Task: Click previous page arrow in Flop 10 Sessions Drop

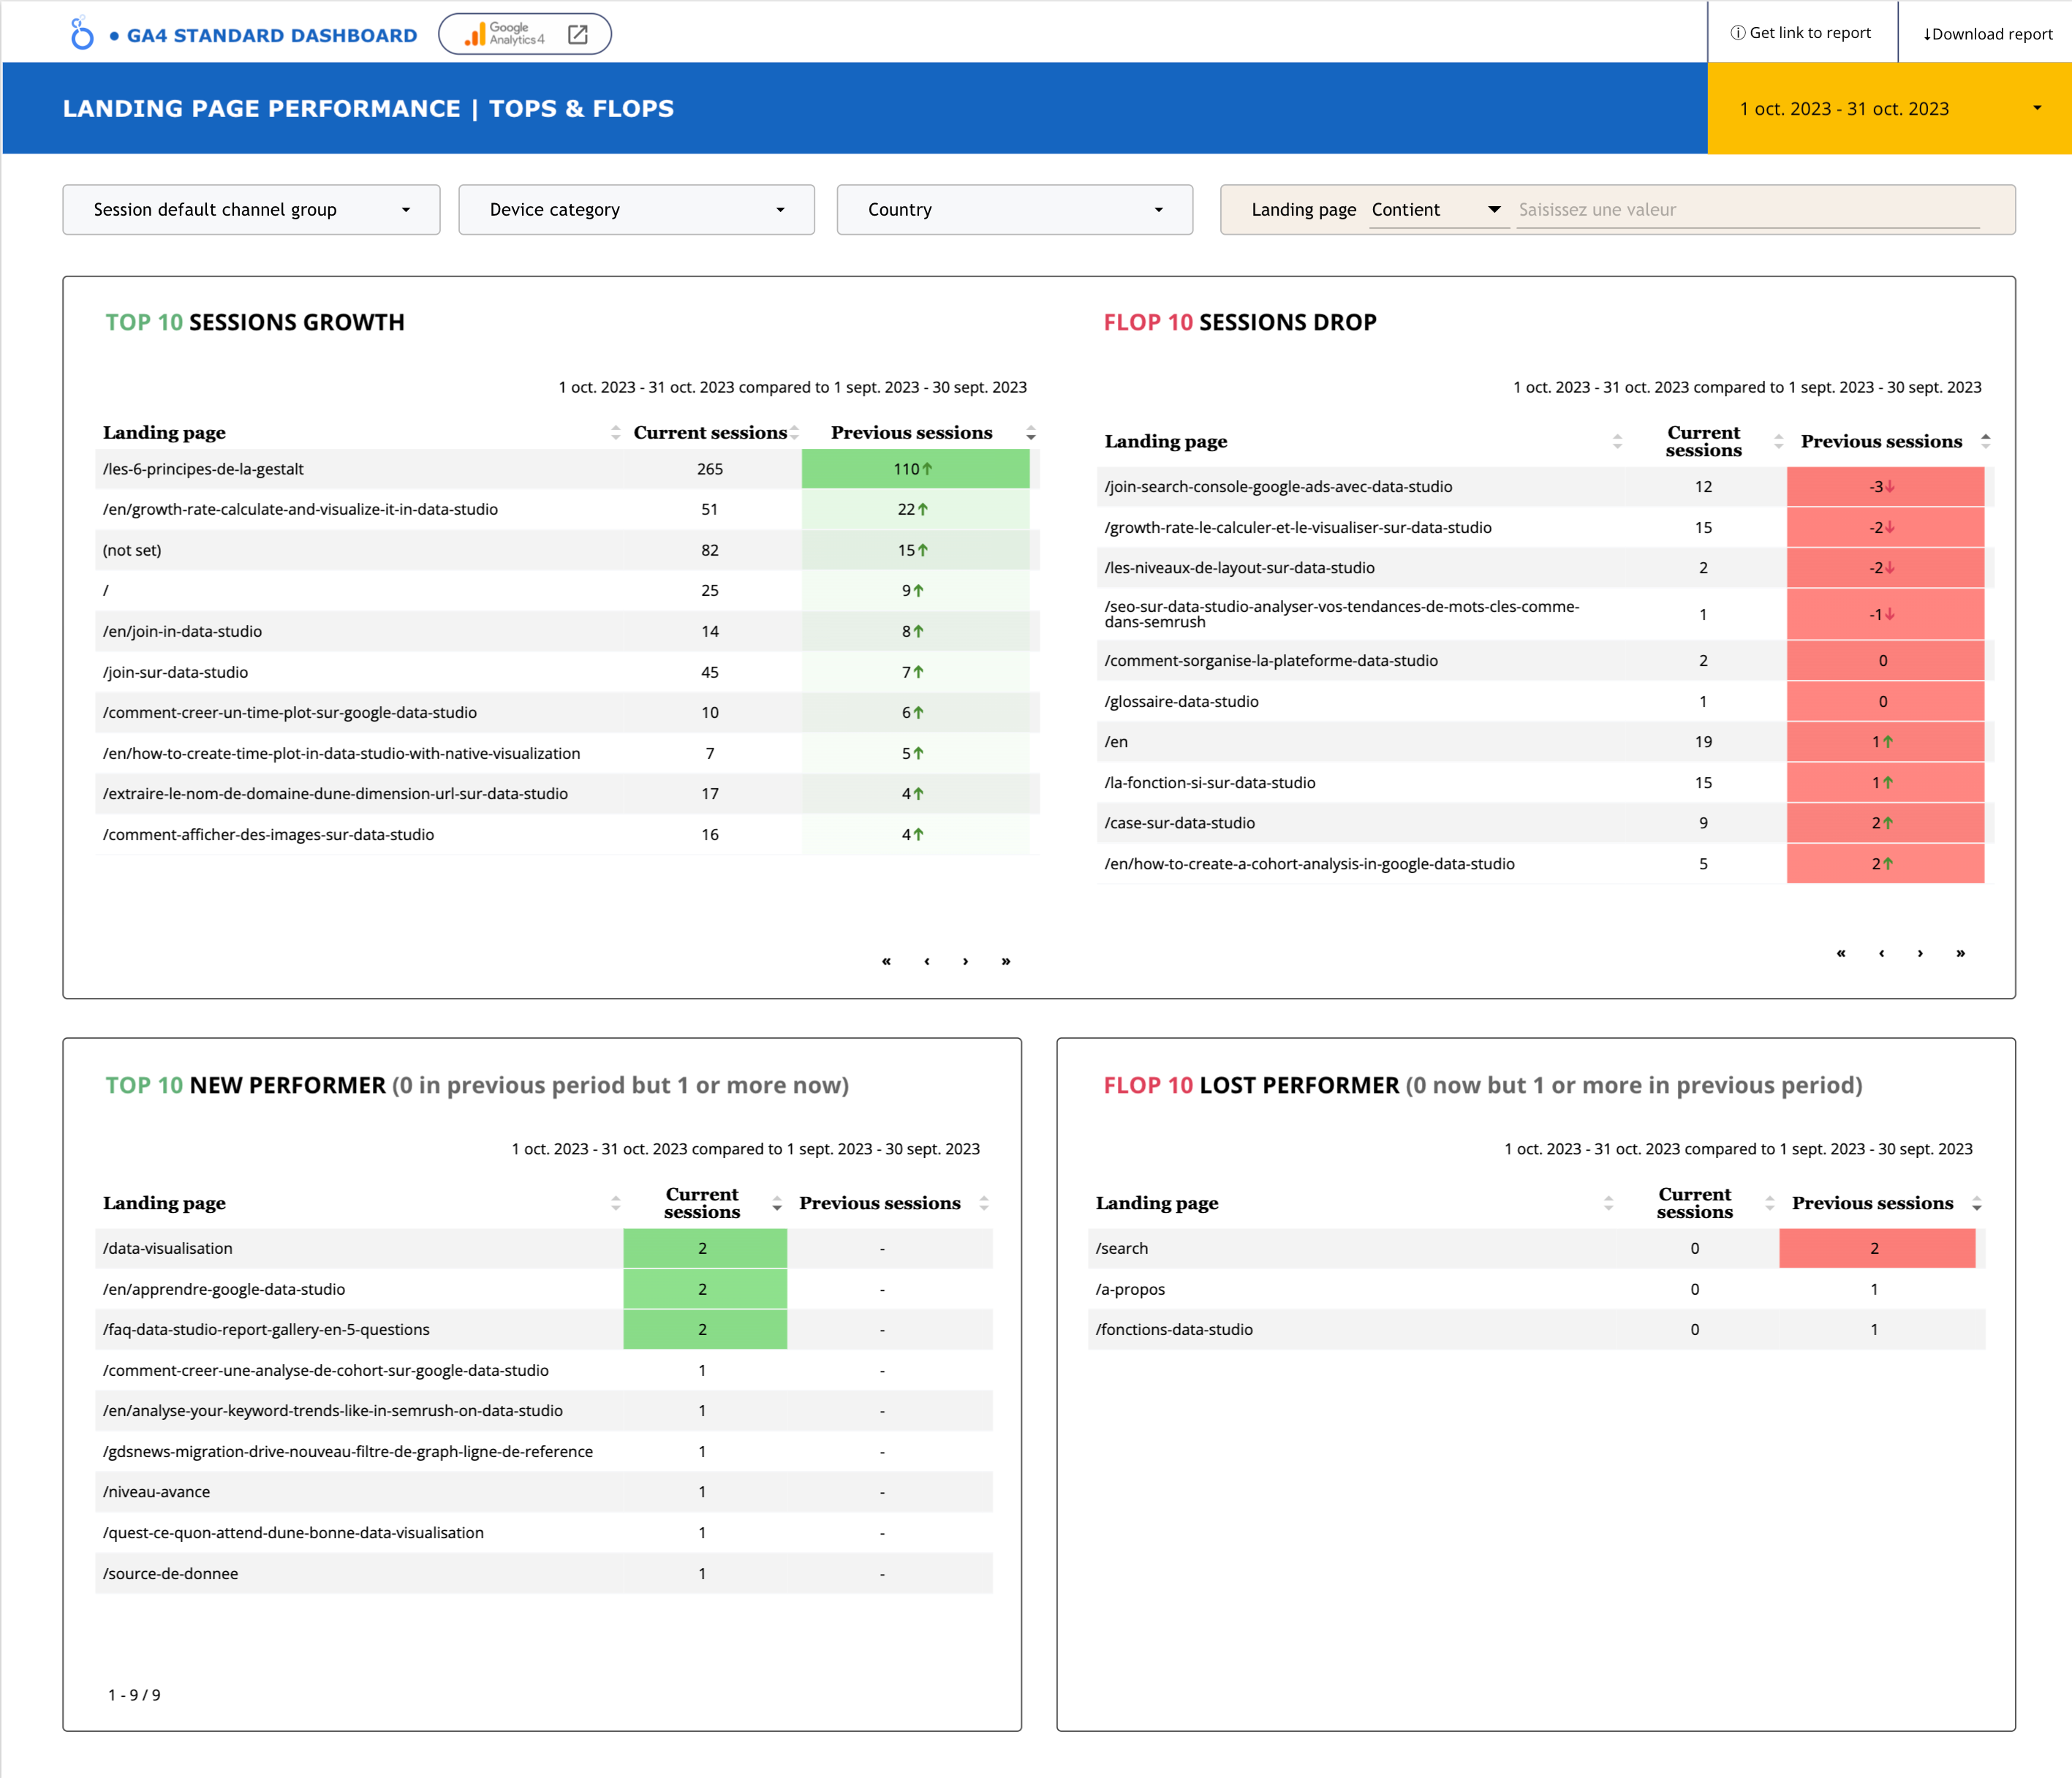Action: [1881, 953]
